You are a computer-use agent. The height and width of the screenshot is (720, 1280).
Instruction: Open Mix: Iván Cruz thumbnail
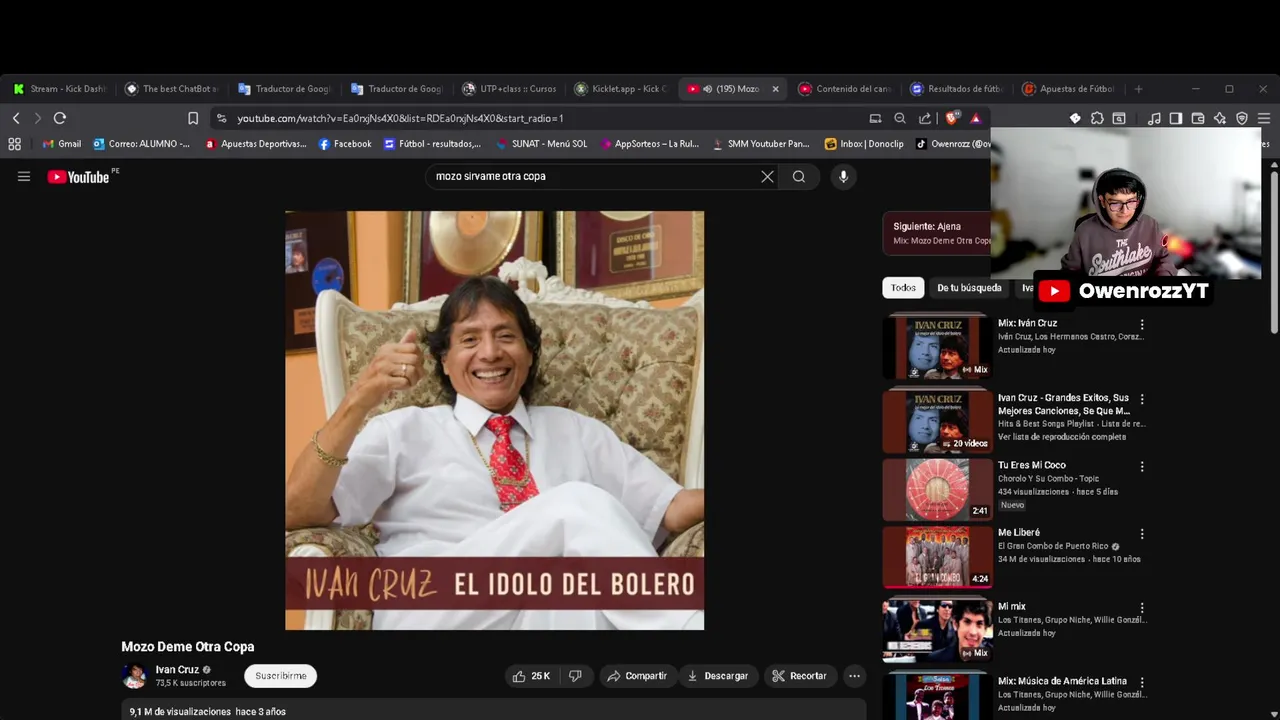pos(937,347)
